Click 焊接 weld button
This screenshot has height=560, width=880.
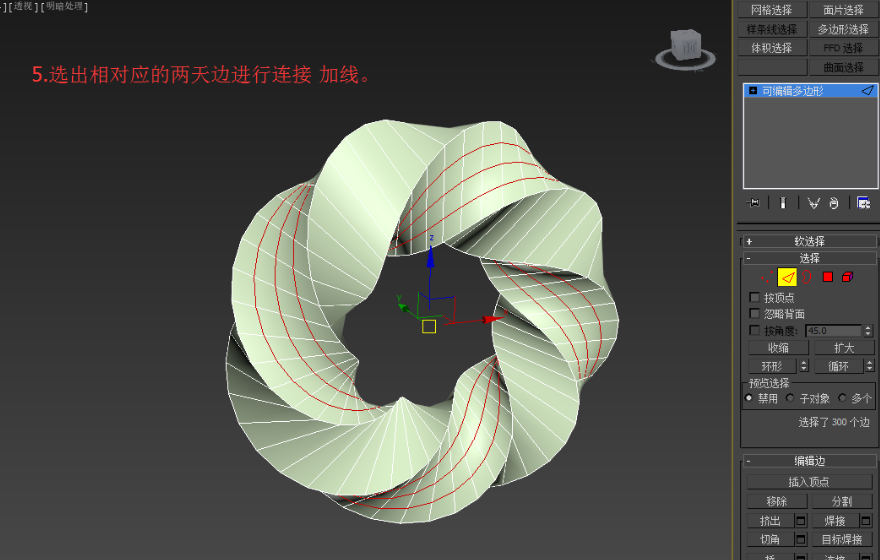pyautogui.click(x=835, y=521)
